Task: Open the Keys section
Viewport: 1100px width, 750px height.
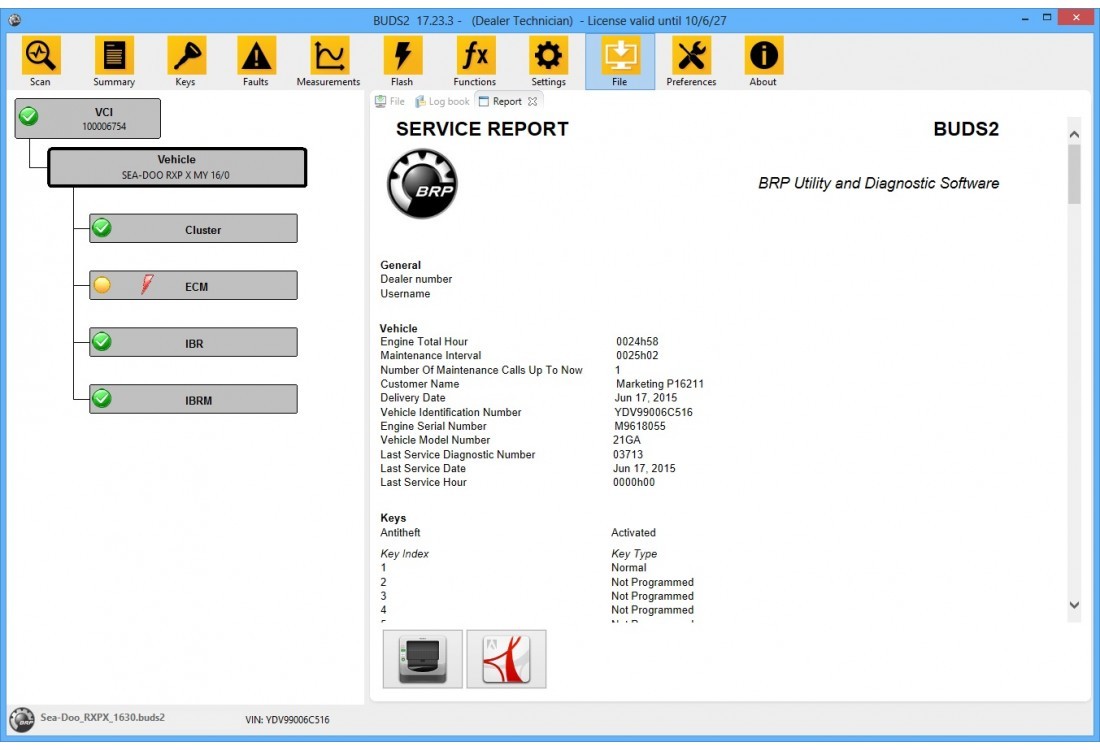Action: [x=185, y=60]
